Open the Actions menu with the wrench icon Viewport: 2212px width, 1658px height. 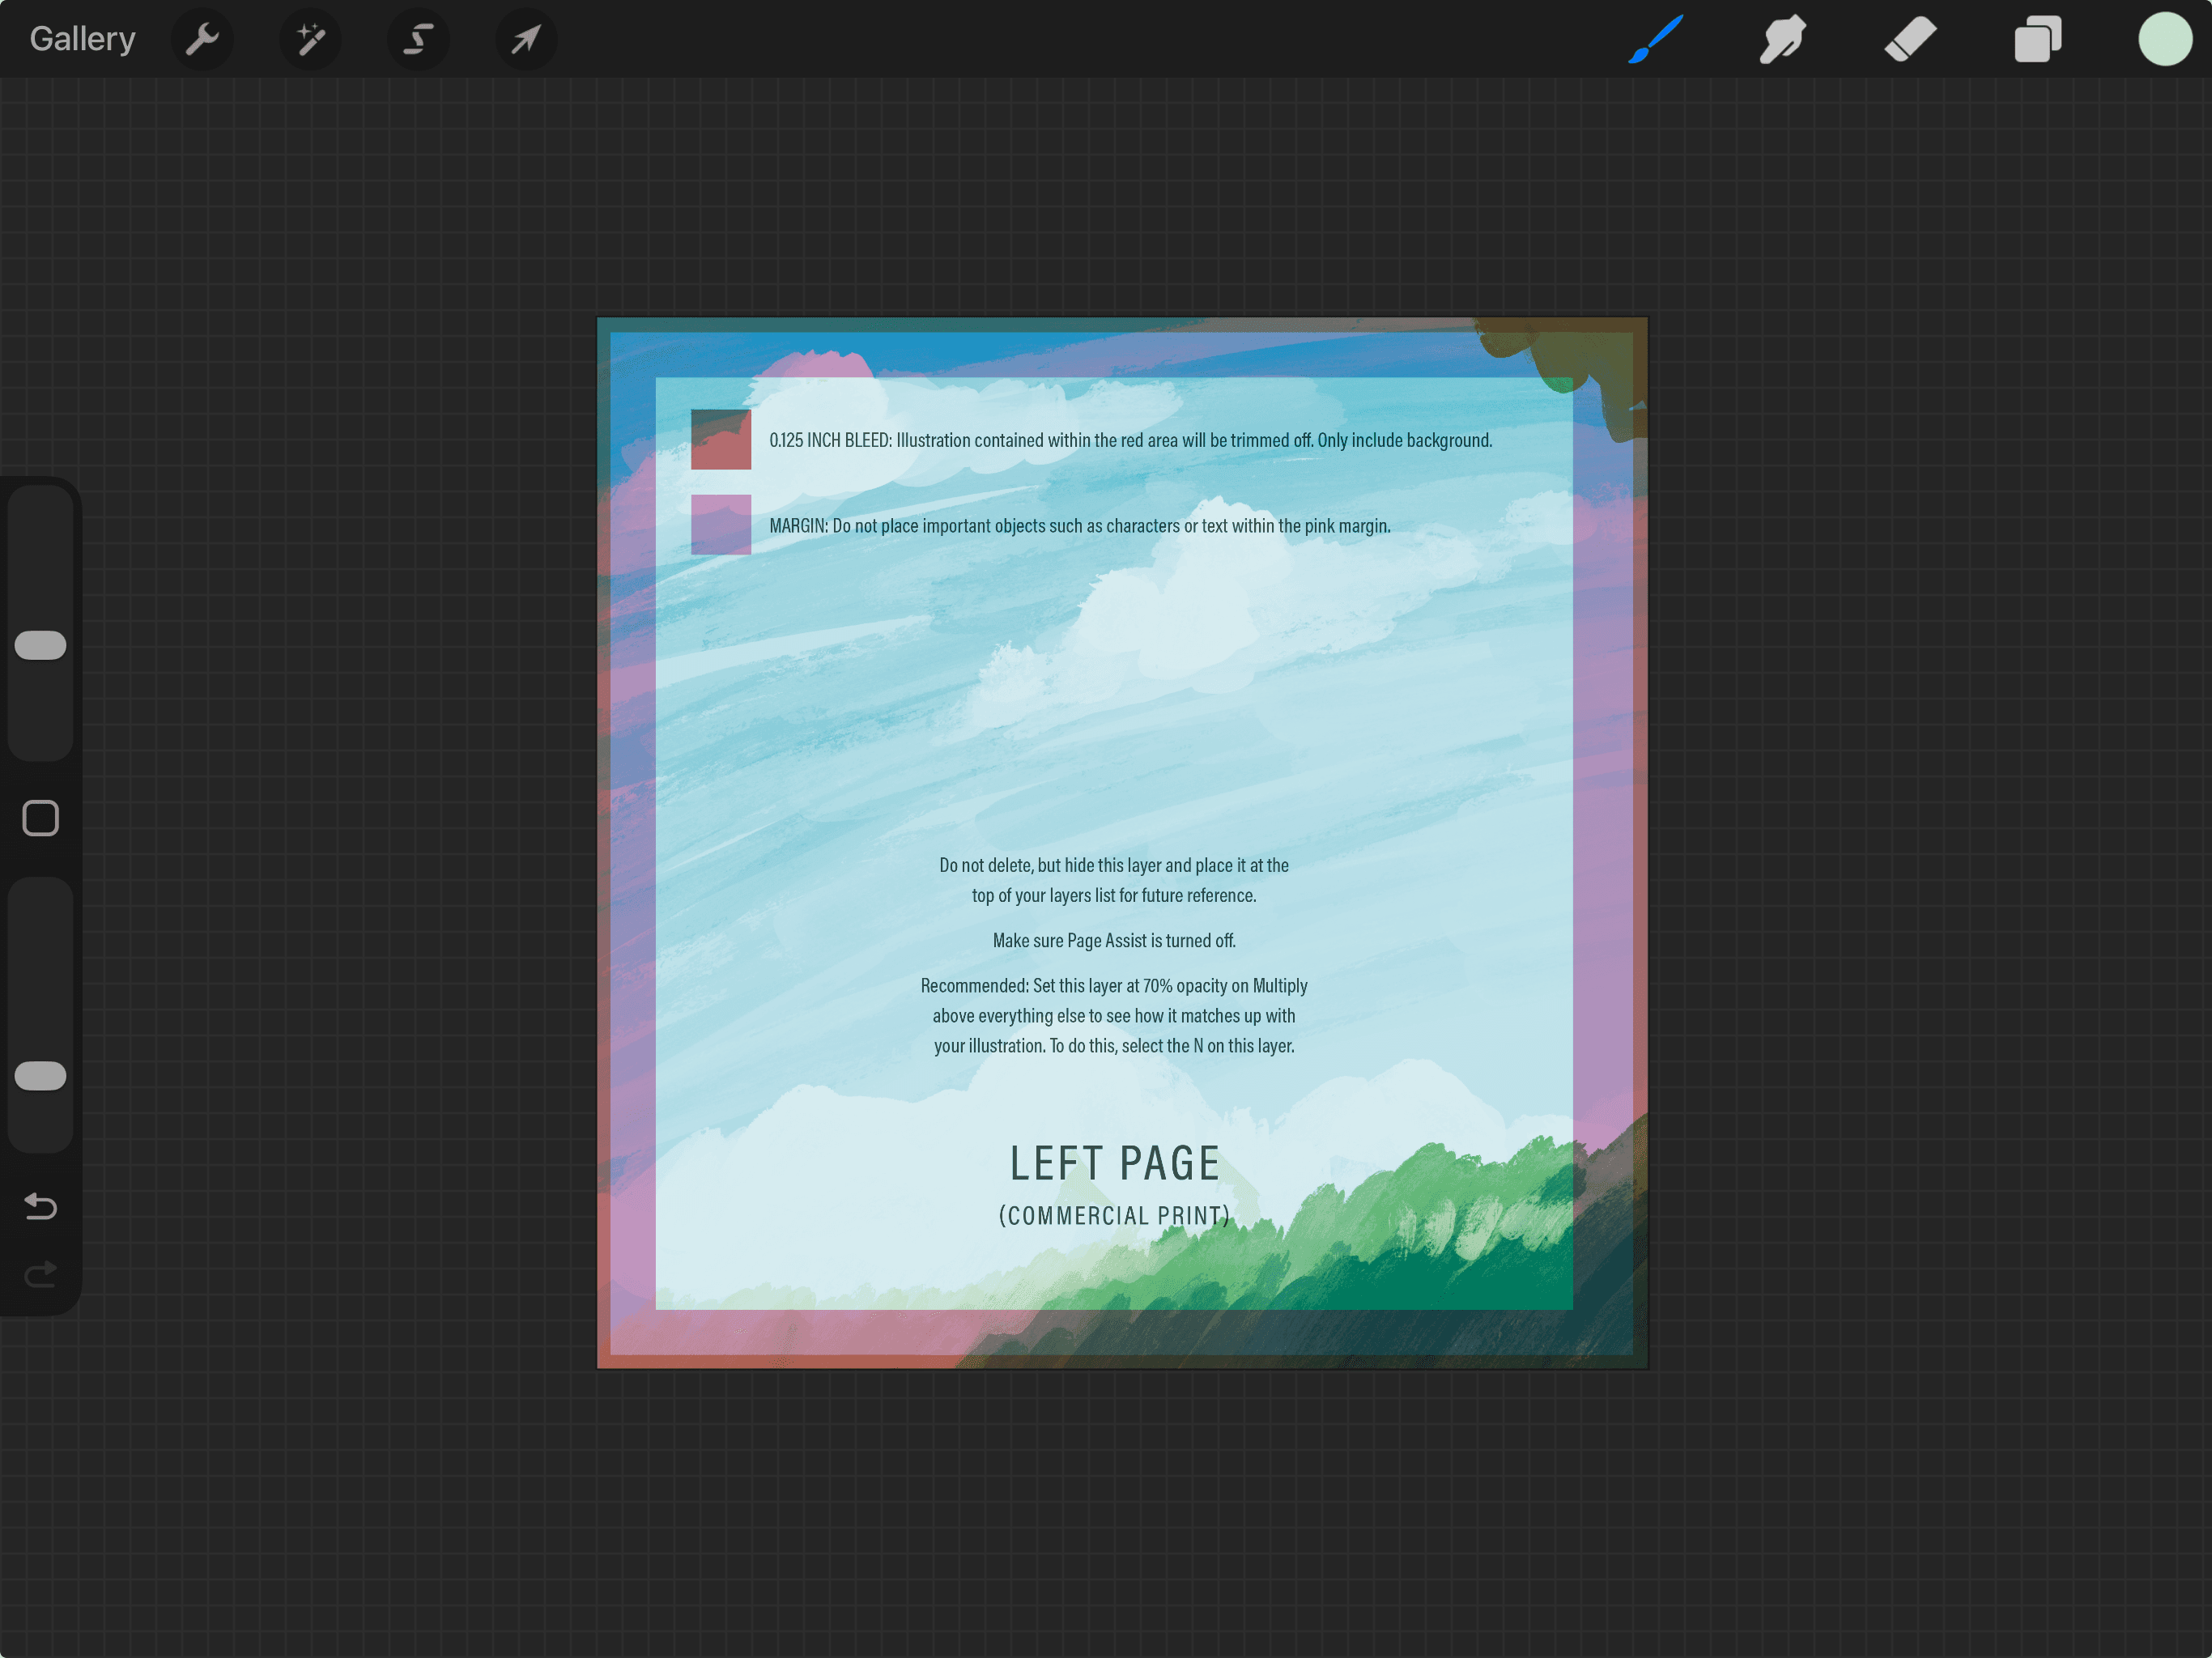click(203, 39)
